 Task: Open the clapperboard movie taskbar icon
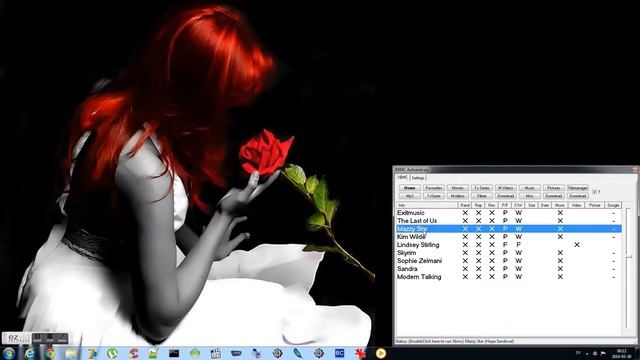[x=215, y=353]
